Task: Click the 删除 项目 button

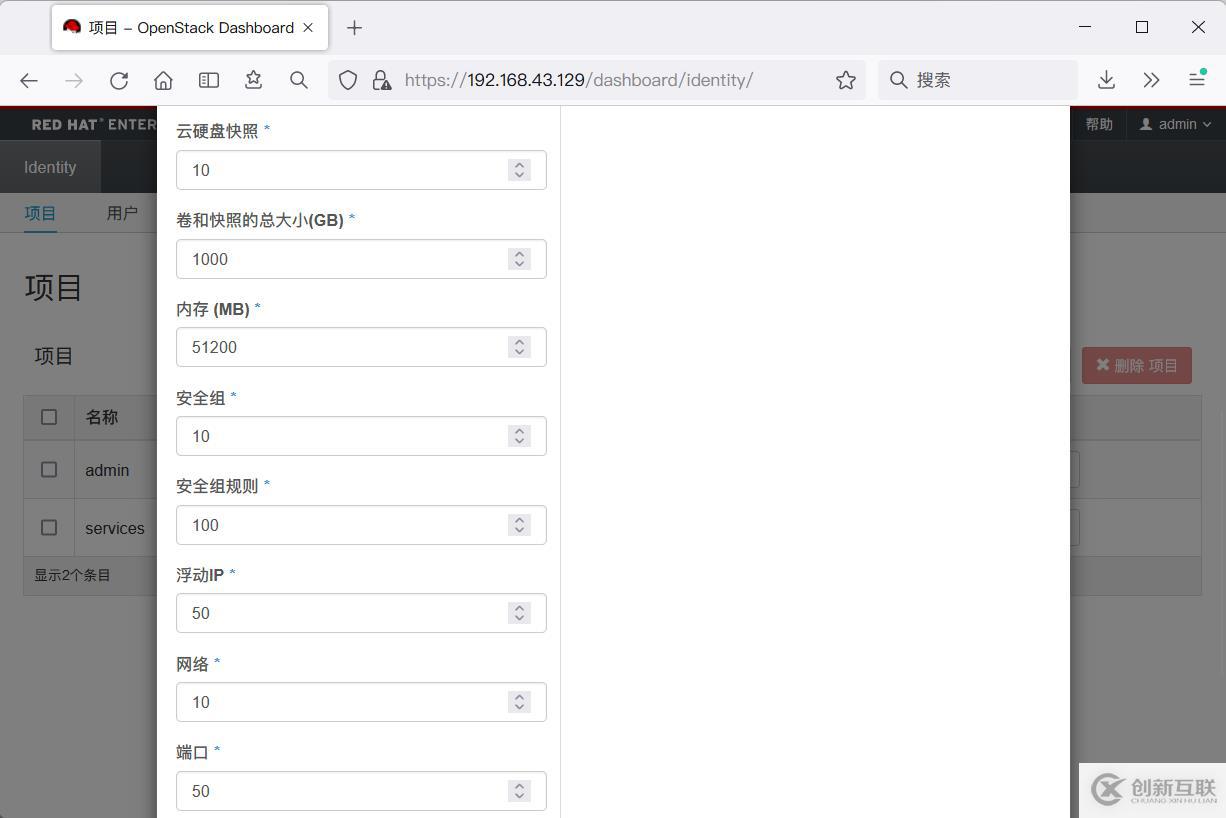Action: (1137, 365)
